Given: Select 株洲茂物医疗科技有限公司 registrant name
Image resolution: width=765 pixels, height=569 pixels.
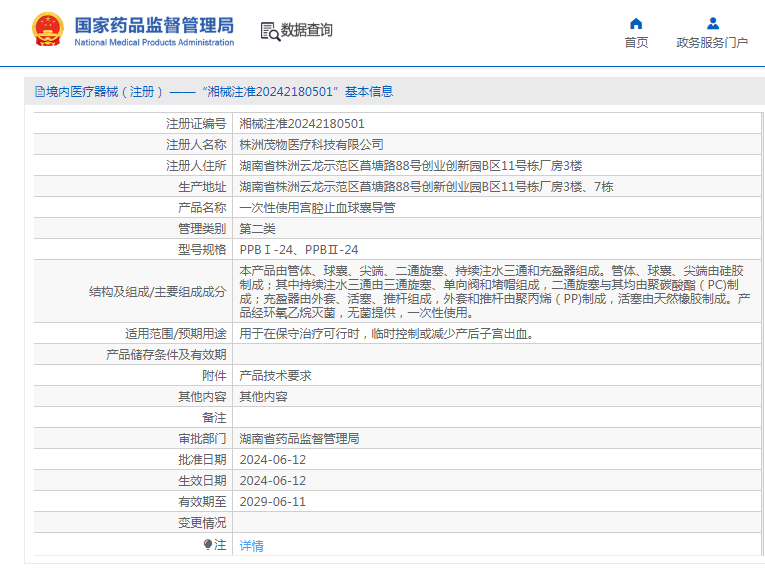Looking at the screenshot, I should [x=311, y=145].
